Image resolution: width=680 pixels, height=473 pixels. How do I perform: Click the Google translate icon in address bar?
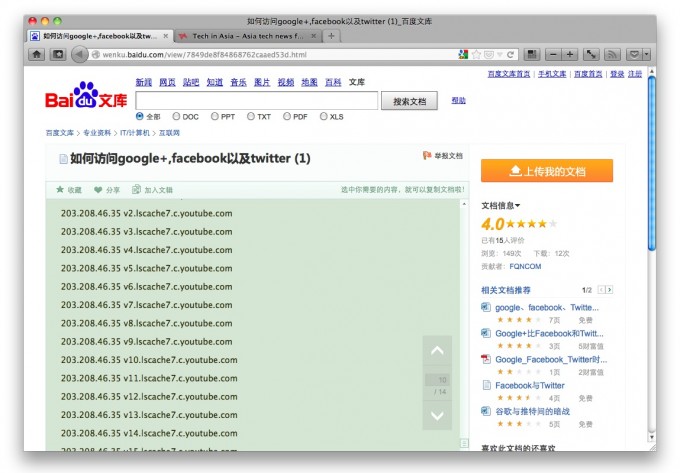pos(463,55)
